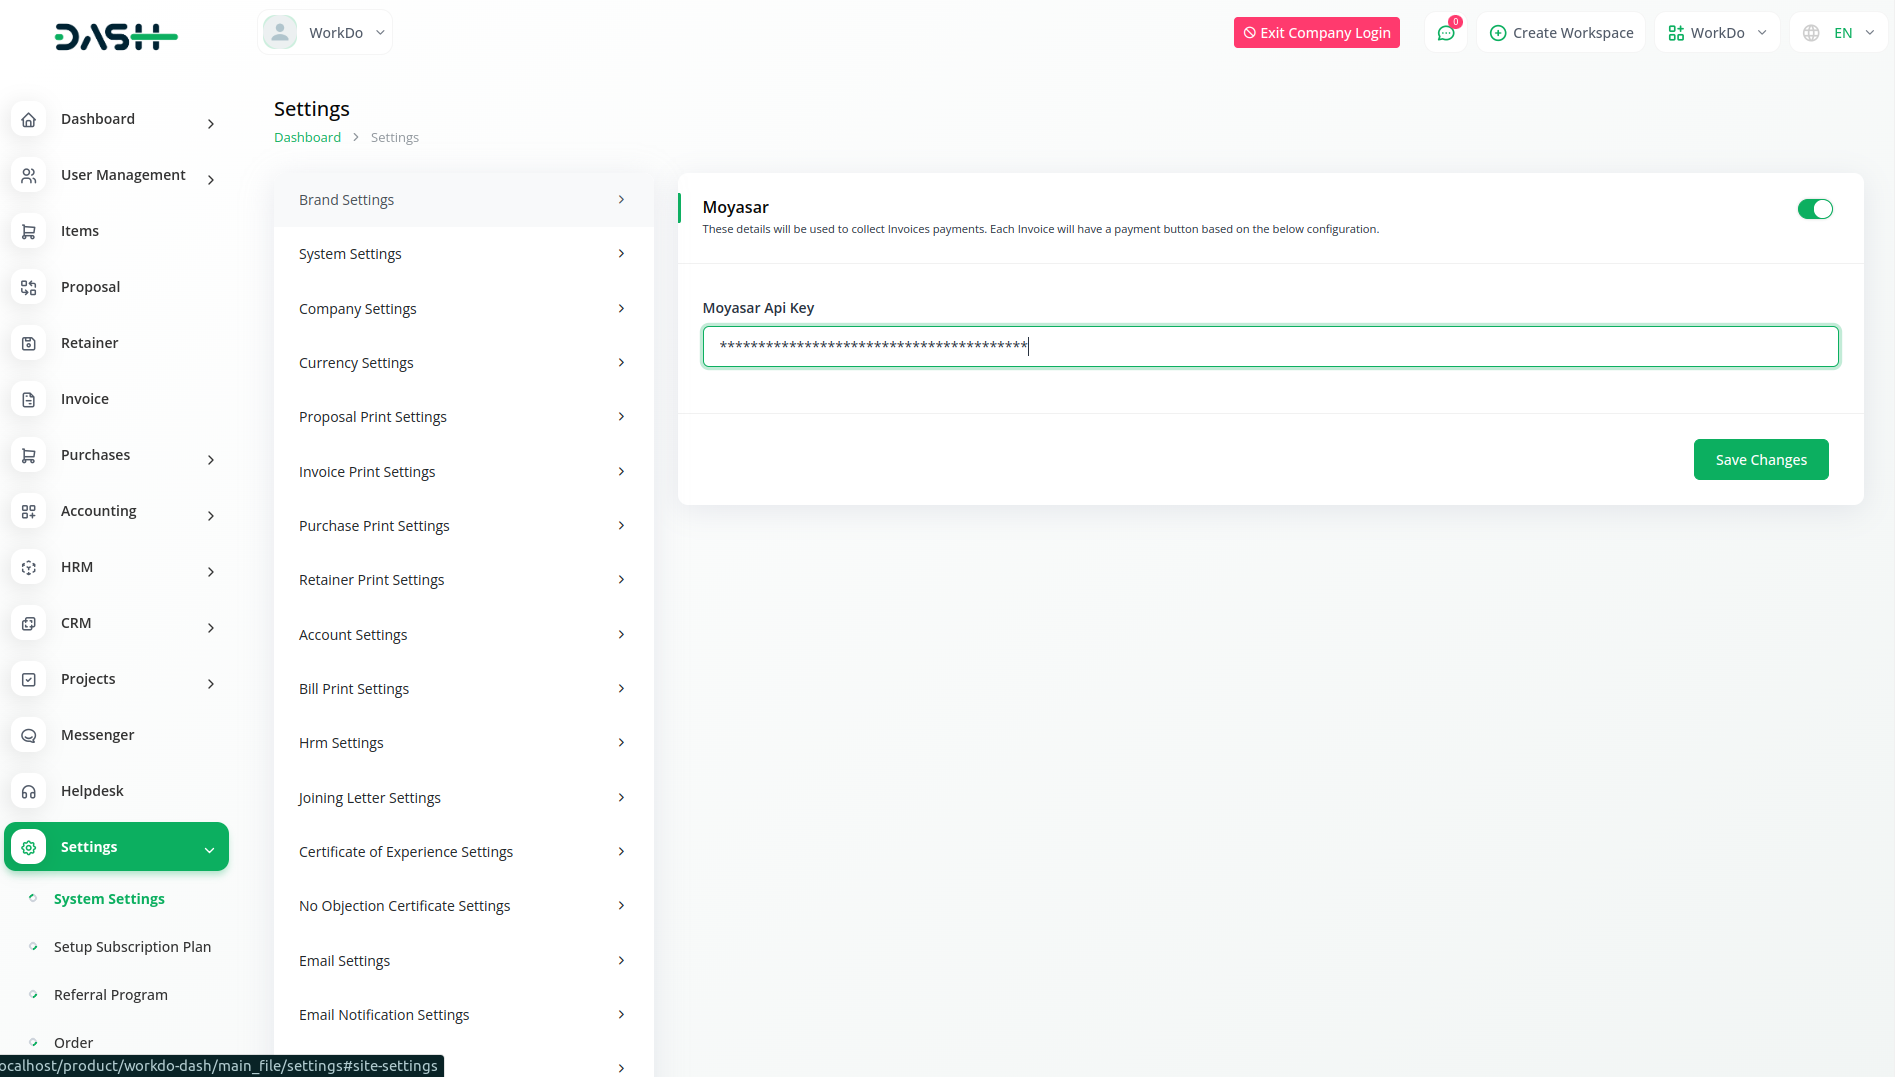Follow the Dashboard breadcrumb link

pyautogui.click(x=307, y=138)
